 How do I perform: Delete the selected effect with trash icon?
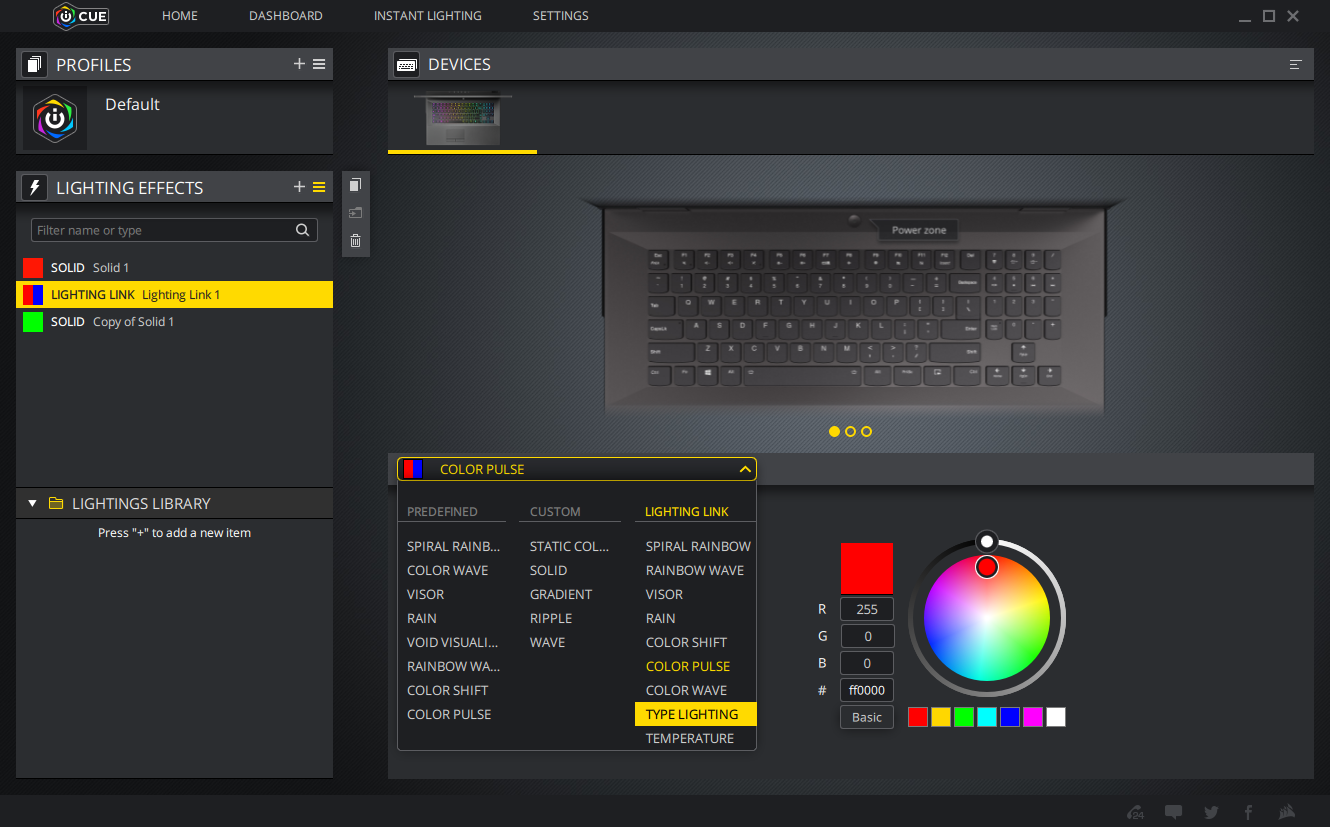(x=355, y=241)
